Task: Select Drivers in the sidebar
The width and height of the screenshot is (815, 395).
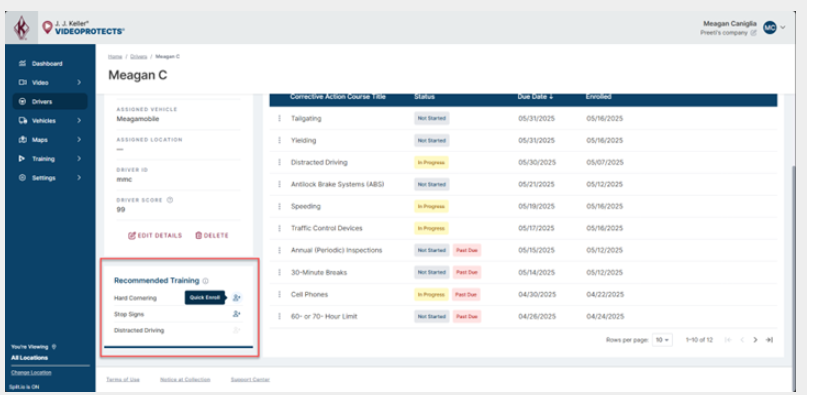Action: point(50,101)
